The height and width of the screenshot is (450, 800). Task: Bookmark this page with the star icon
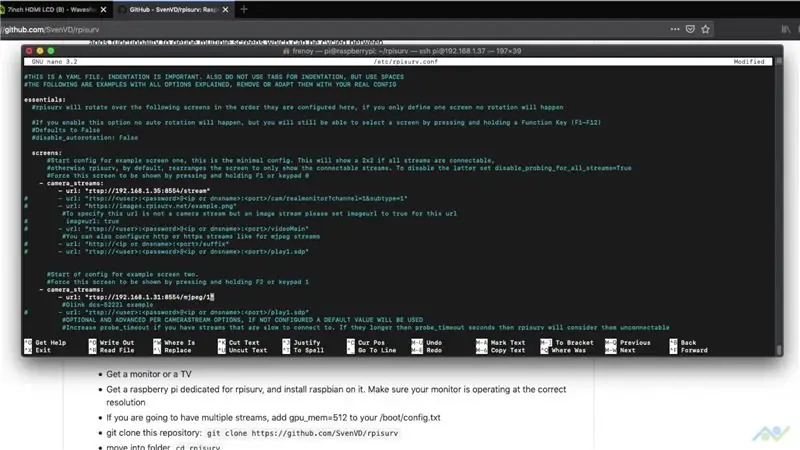point(705,29)
